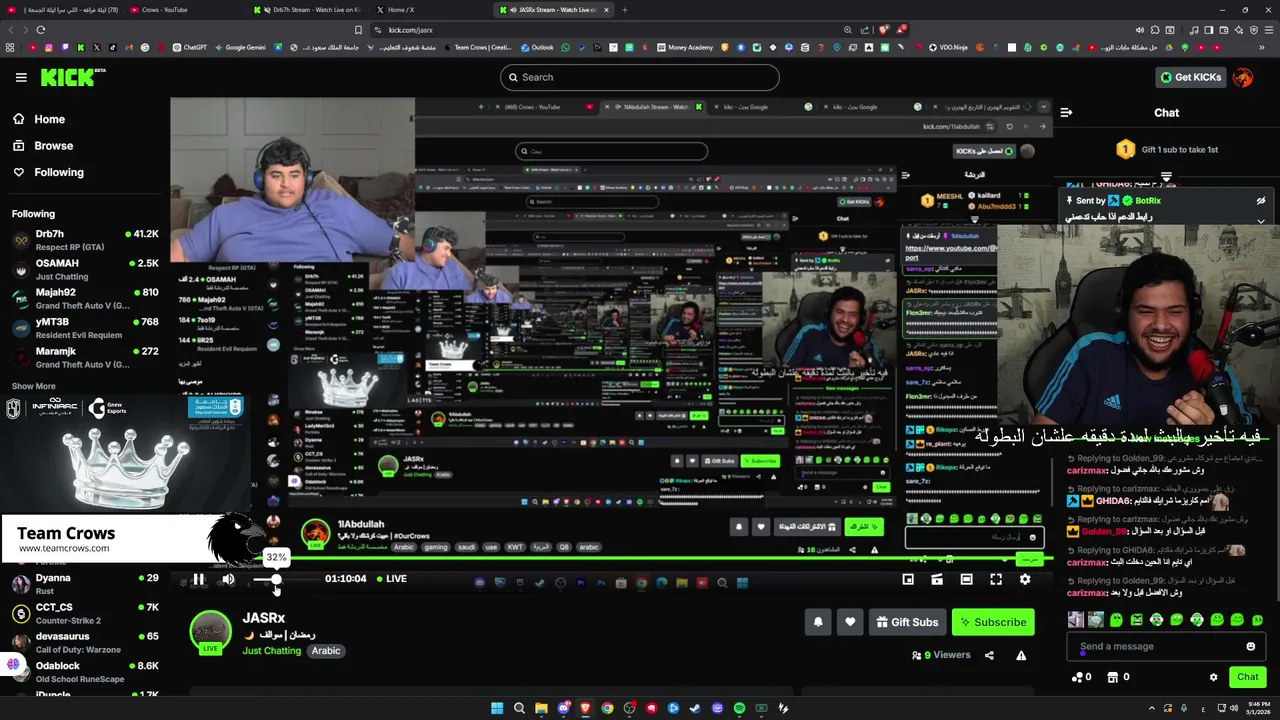Open the user avatar menu

pos(1243,77)
